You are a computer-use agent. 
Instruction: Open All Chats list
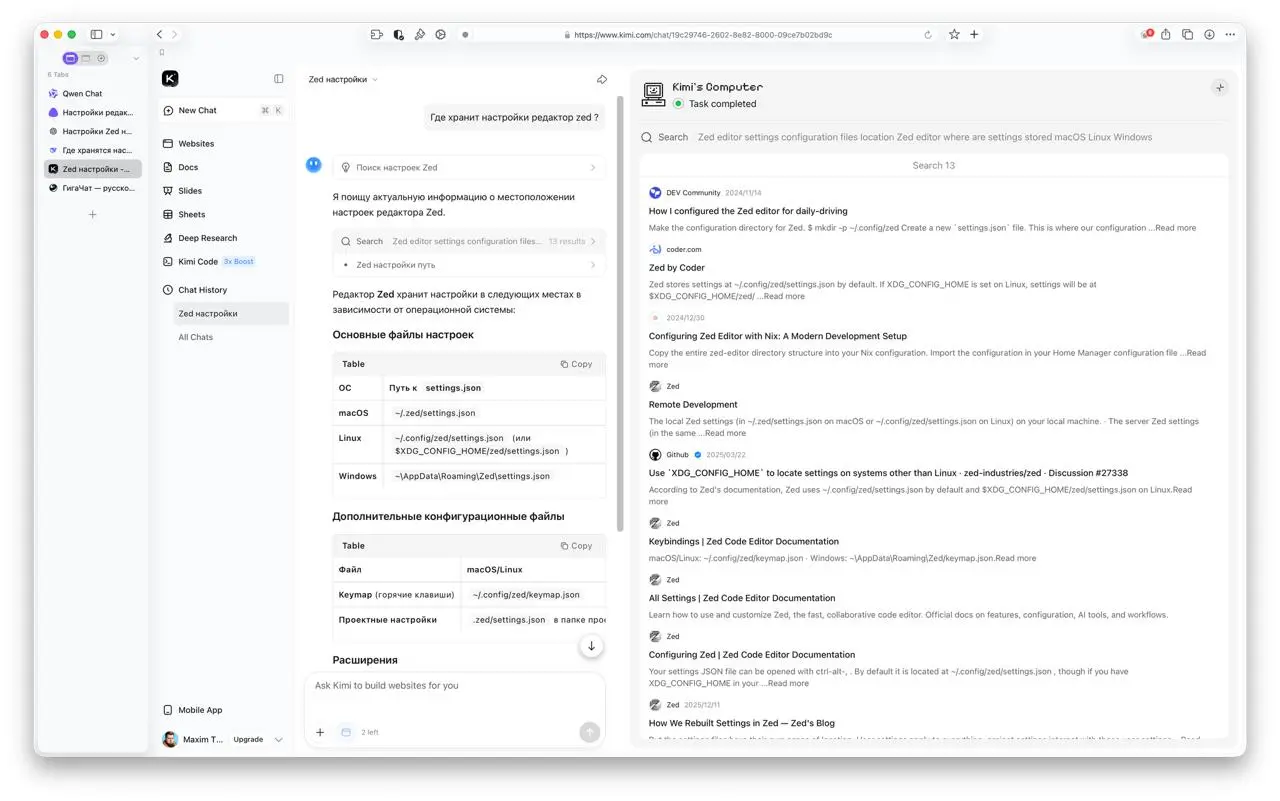tap(196, 337)
